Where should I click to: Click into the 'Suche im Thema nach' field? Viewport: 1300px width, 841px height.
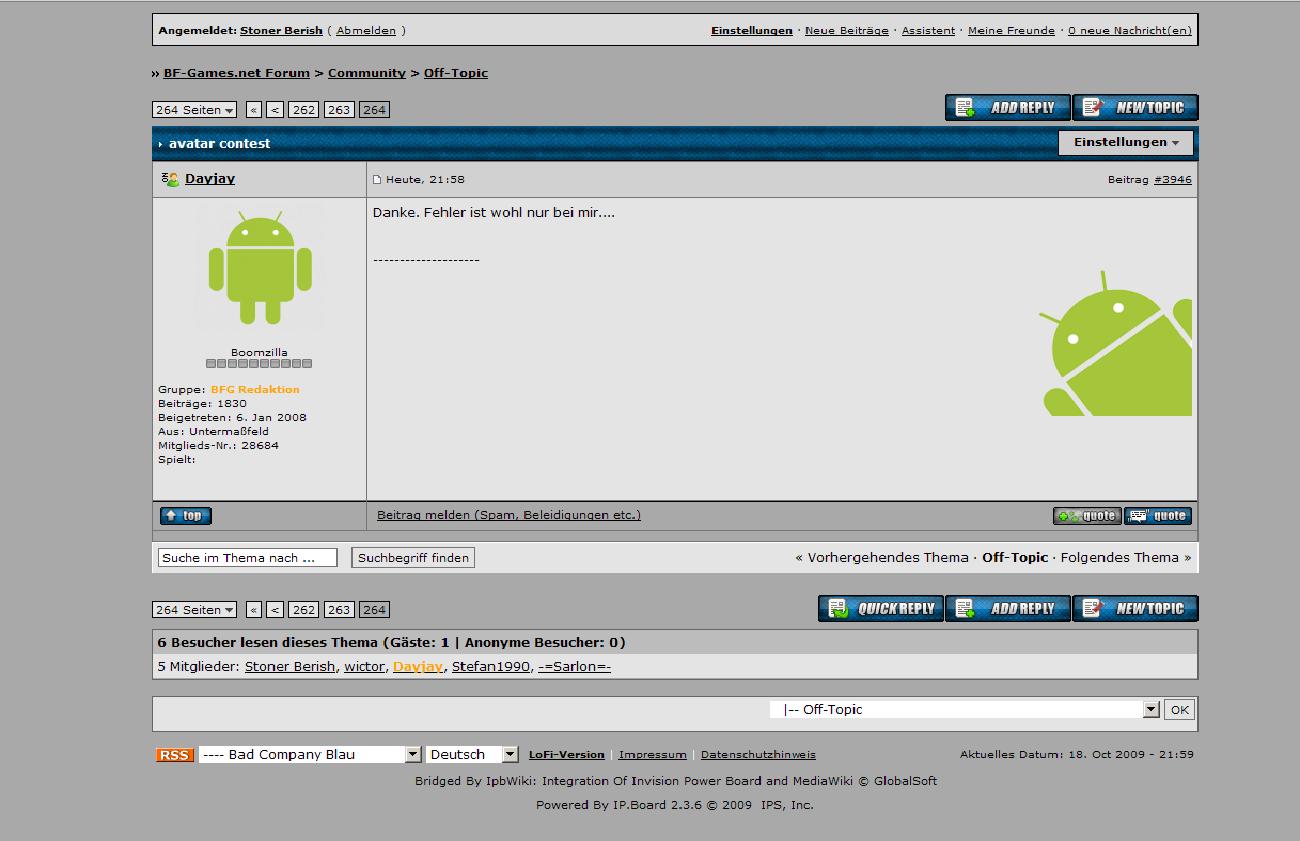[248, 558]
